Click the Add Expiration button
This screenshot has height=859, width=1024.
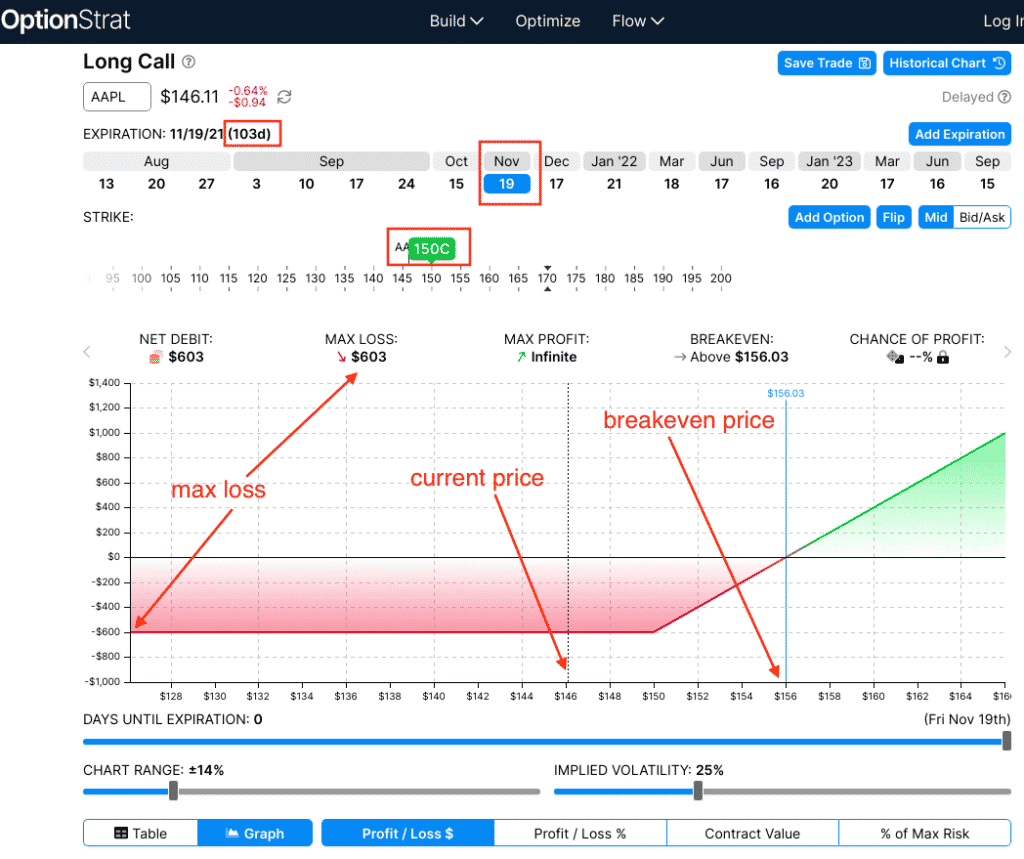(x=959, y=134)
